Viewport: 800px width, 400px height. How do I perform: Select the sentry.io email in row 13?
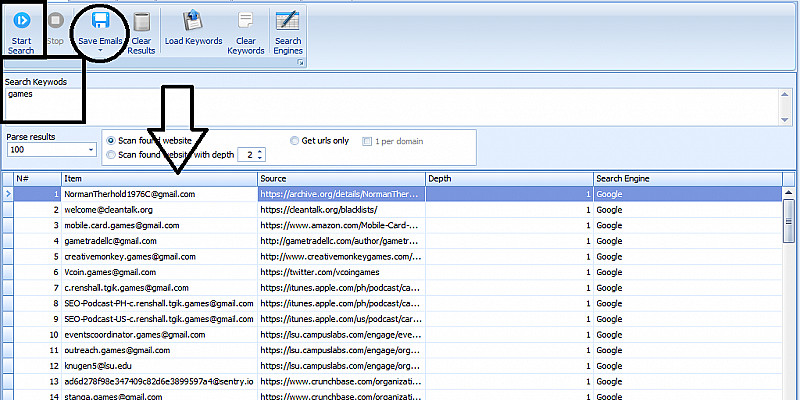(159, 382)
